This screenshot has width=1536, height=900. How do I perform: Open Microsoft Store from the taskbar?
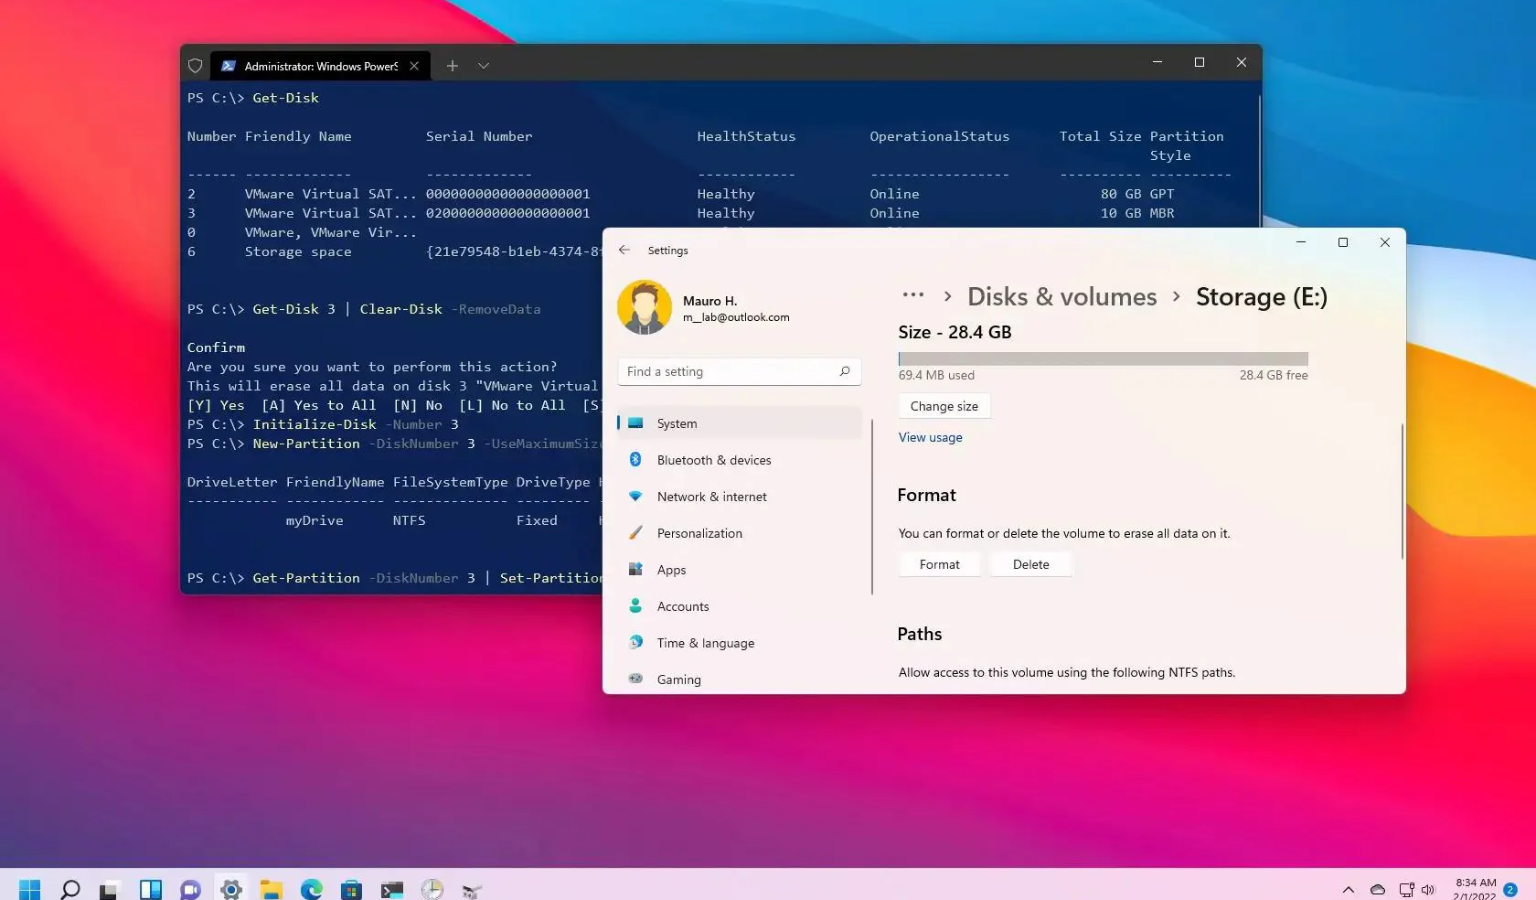tap(350, 888)
